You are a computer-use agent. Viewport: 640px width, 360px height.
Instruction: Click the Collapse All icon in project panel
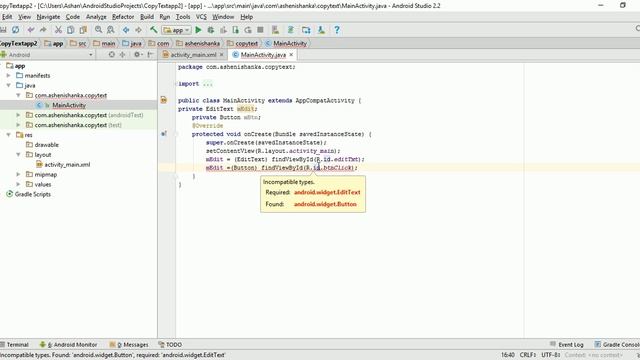point(122,55)
